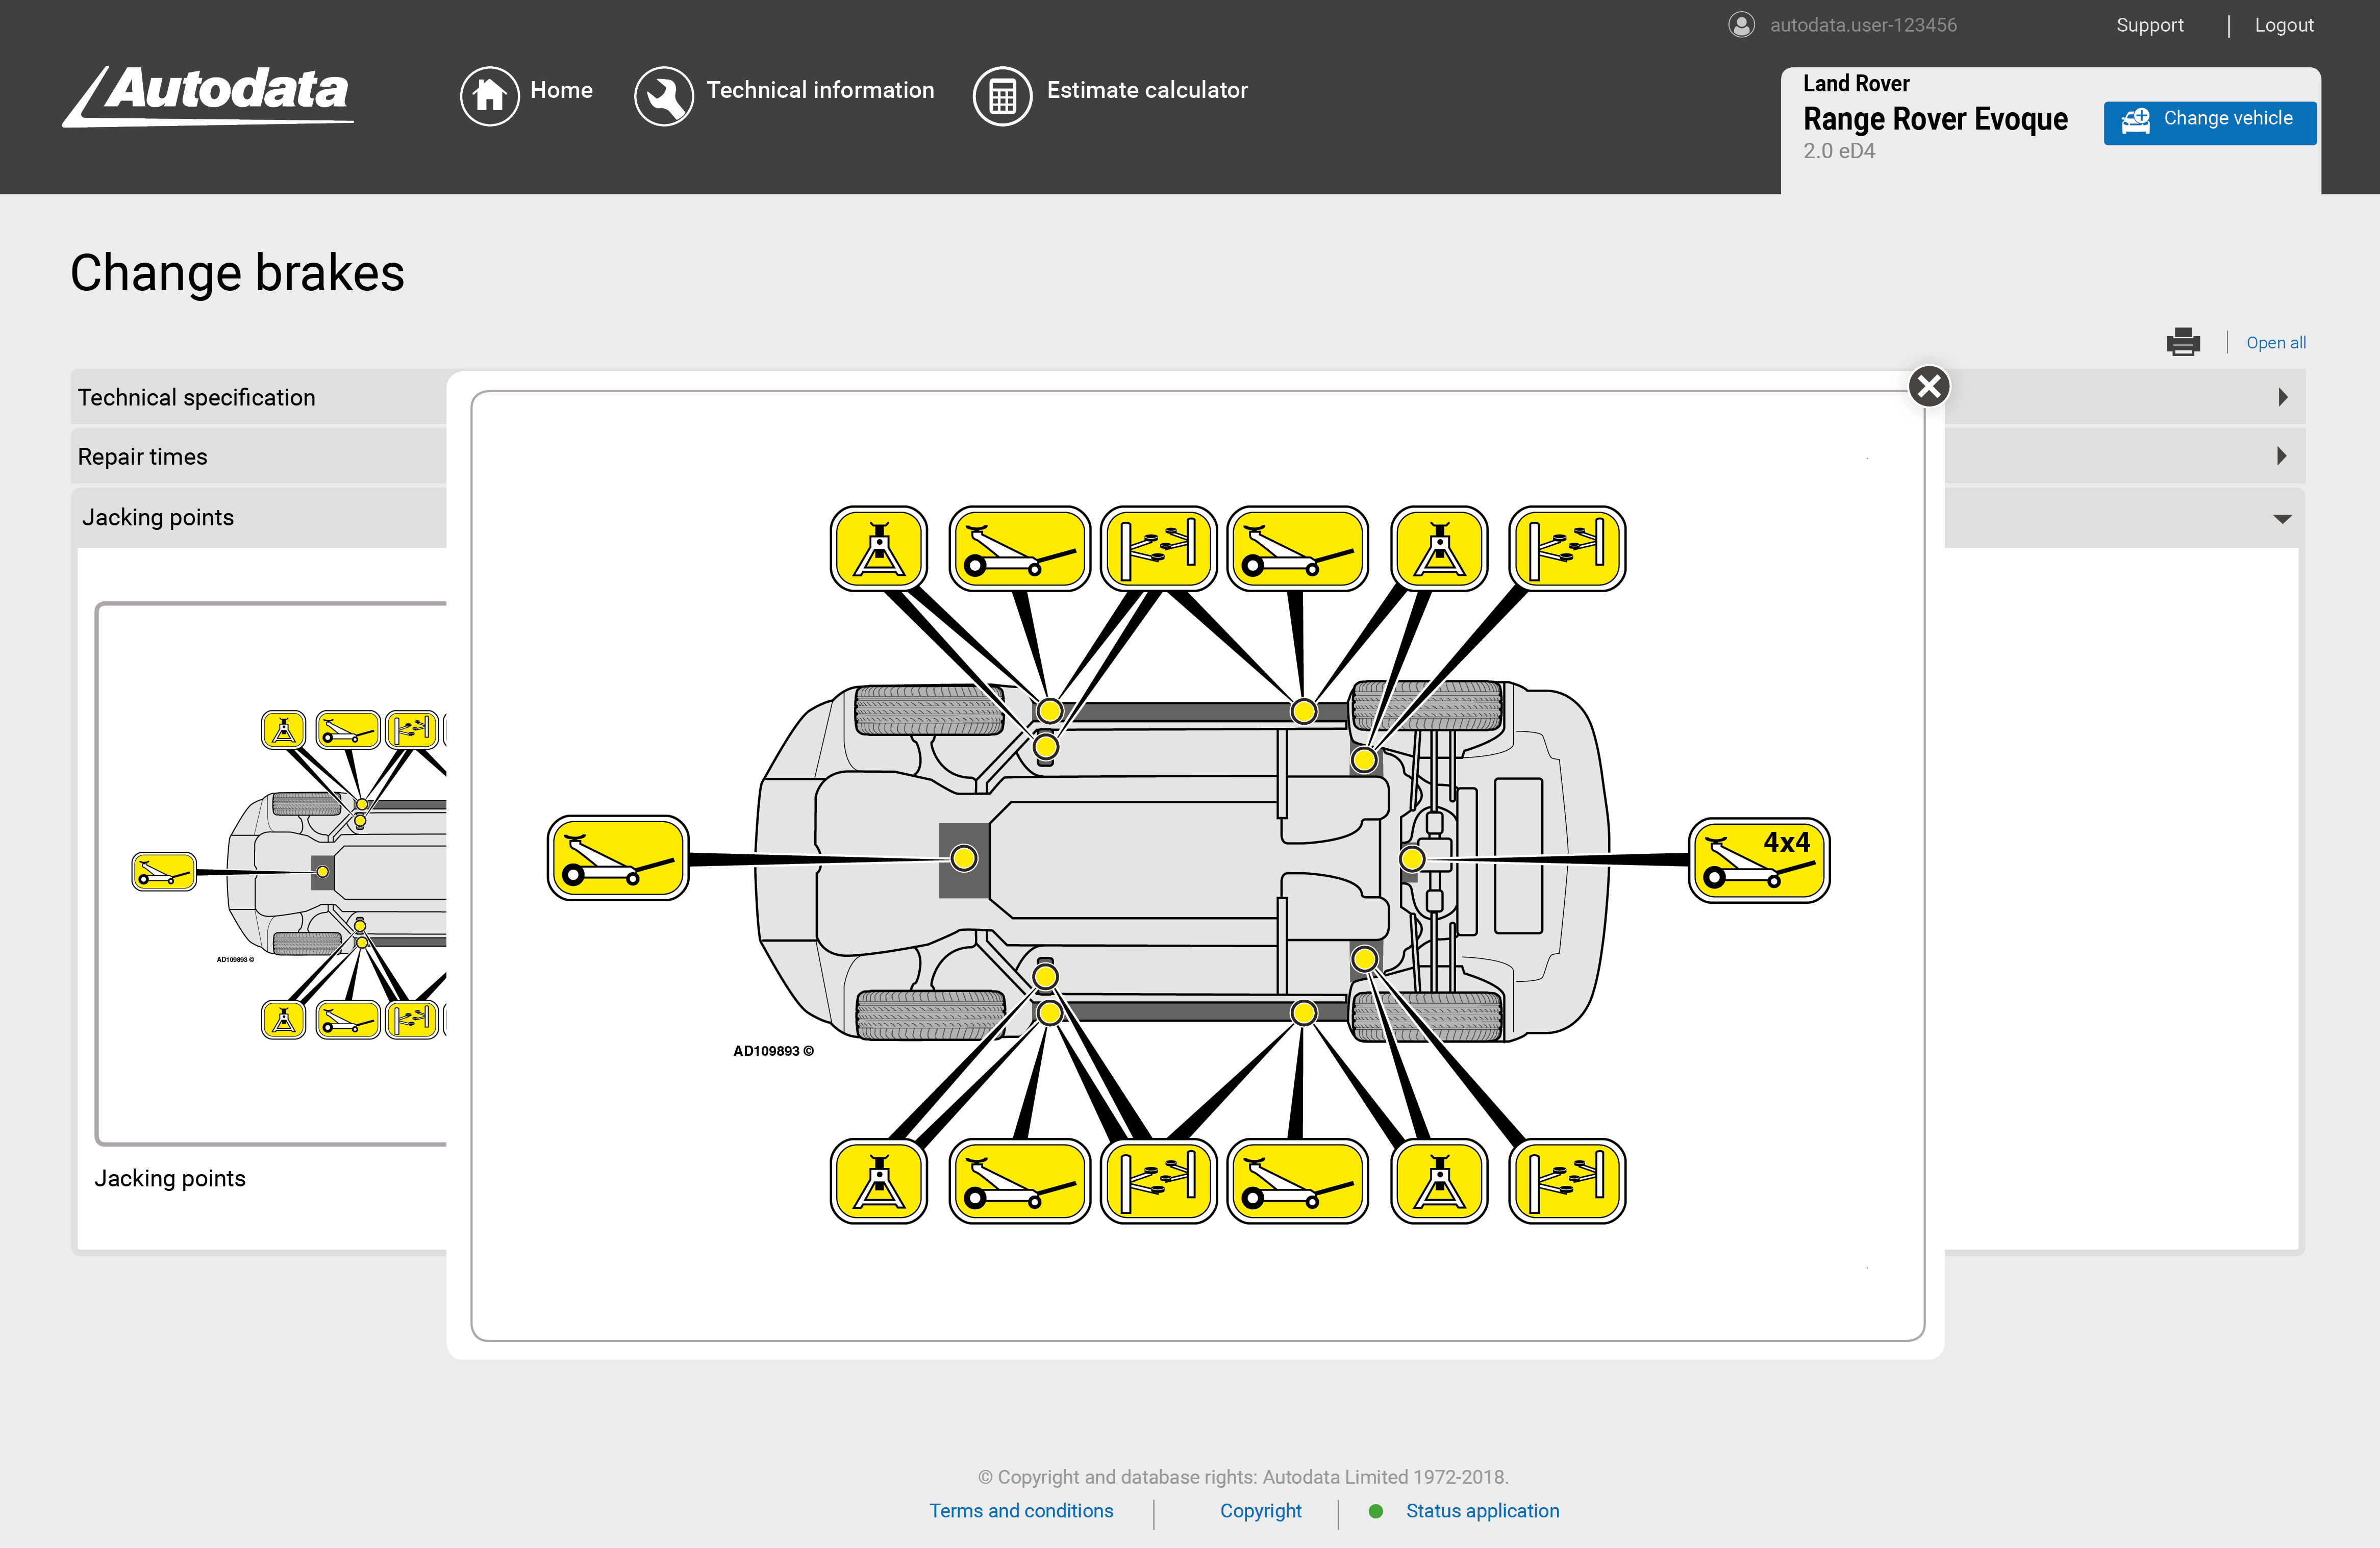This screenshot has height=1548, width=2380.
Task: Switch to the Jacking points tab
Action: (157, 517)
